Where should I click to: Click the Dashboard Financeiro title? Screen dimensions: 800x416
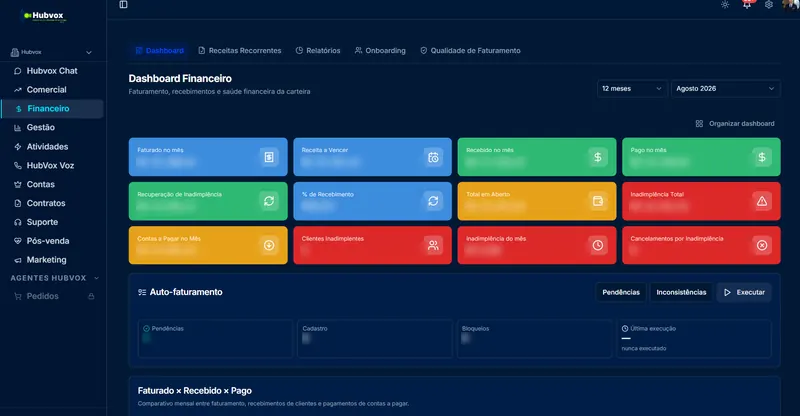tap(180, 79)
